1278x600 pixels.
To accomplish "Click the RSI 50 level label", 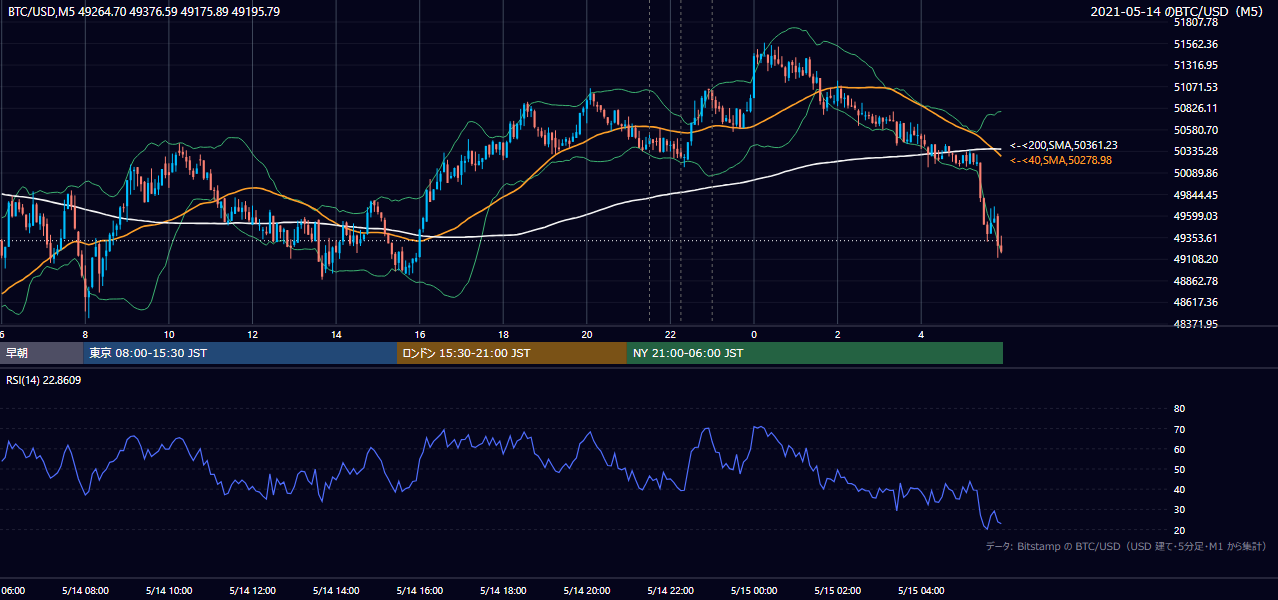I will pos(1179,469).
